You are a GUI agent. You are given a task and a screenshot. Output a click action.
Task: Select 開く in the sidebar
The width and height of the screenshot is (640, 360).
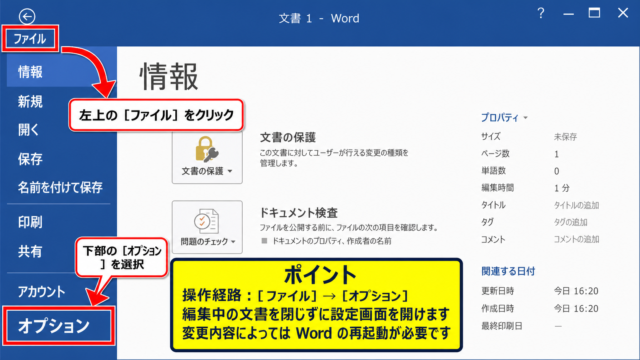[x=28, y=130]
